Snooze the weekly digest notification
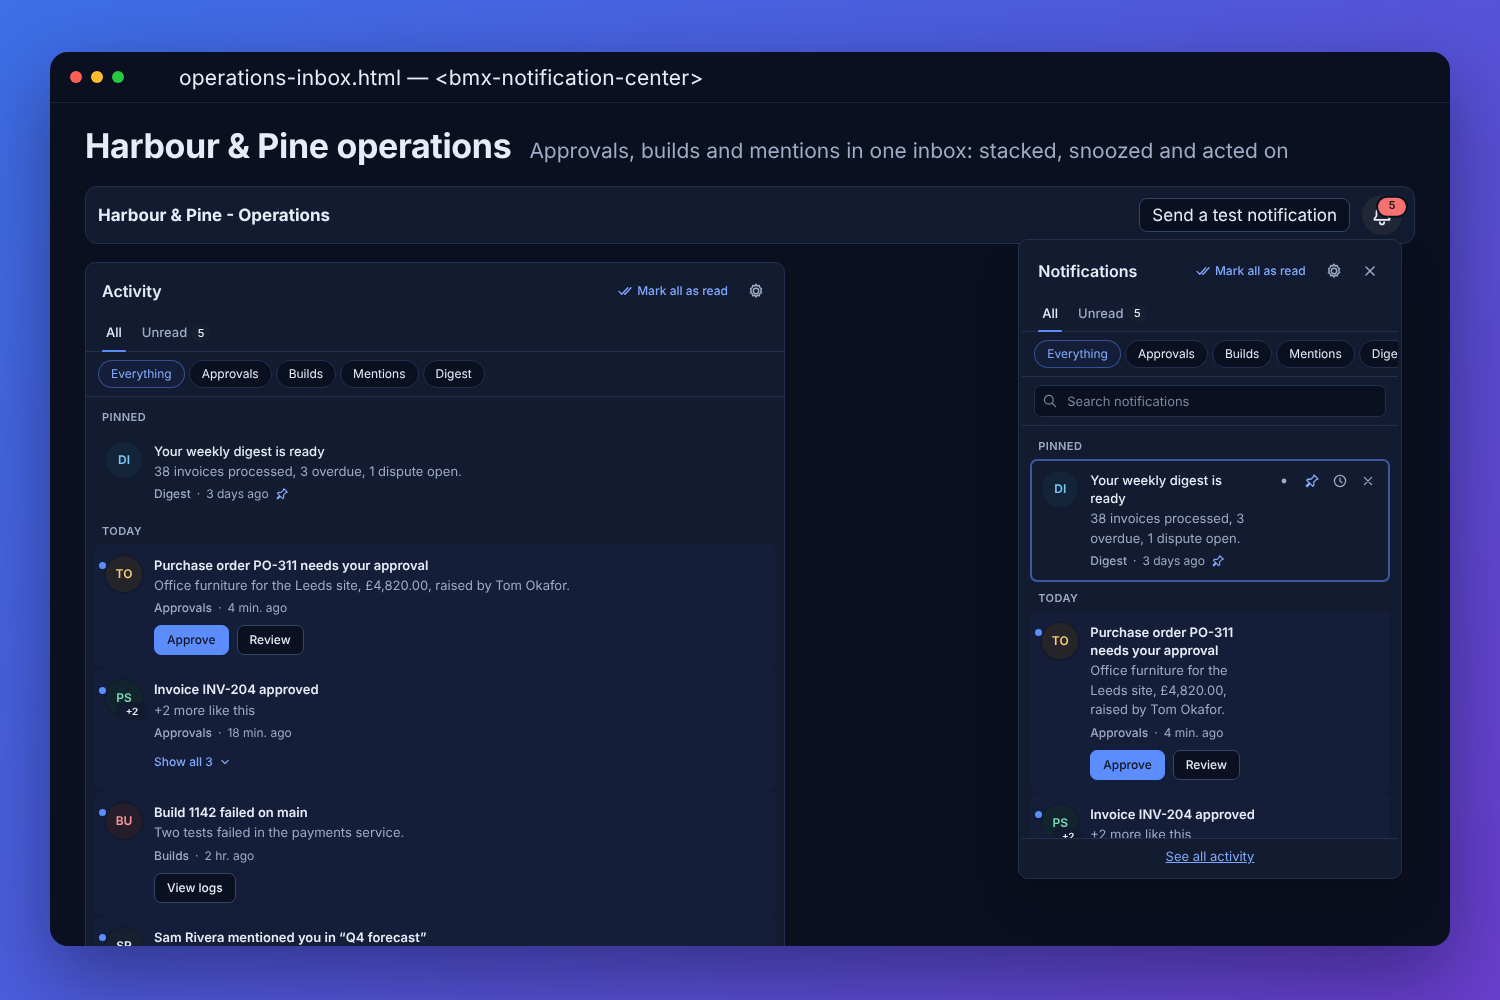This screenshot has width=1500, height=1000. [x=1340, y=481]
